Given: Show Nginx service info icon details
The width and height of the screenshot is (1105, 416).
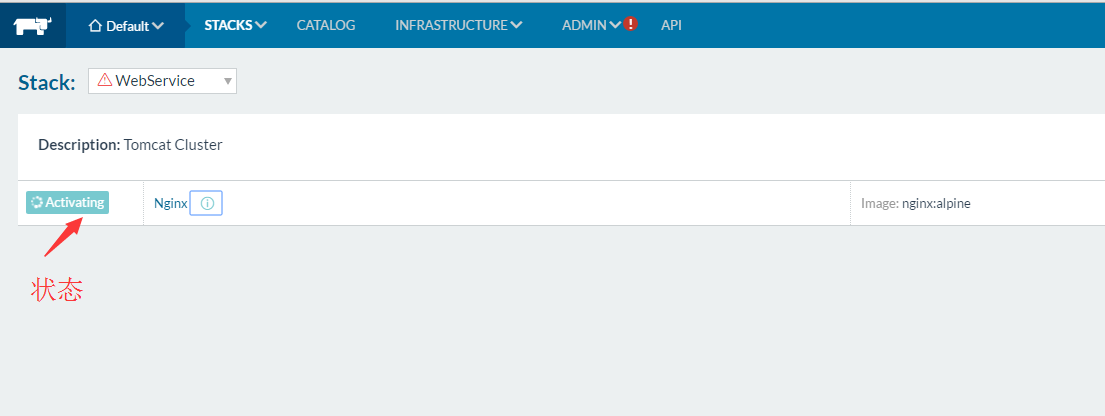Looking at the screenshot, I should [x=207, y=203].
